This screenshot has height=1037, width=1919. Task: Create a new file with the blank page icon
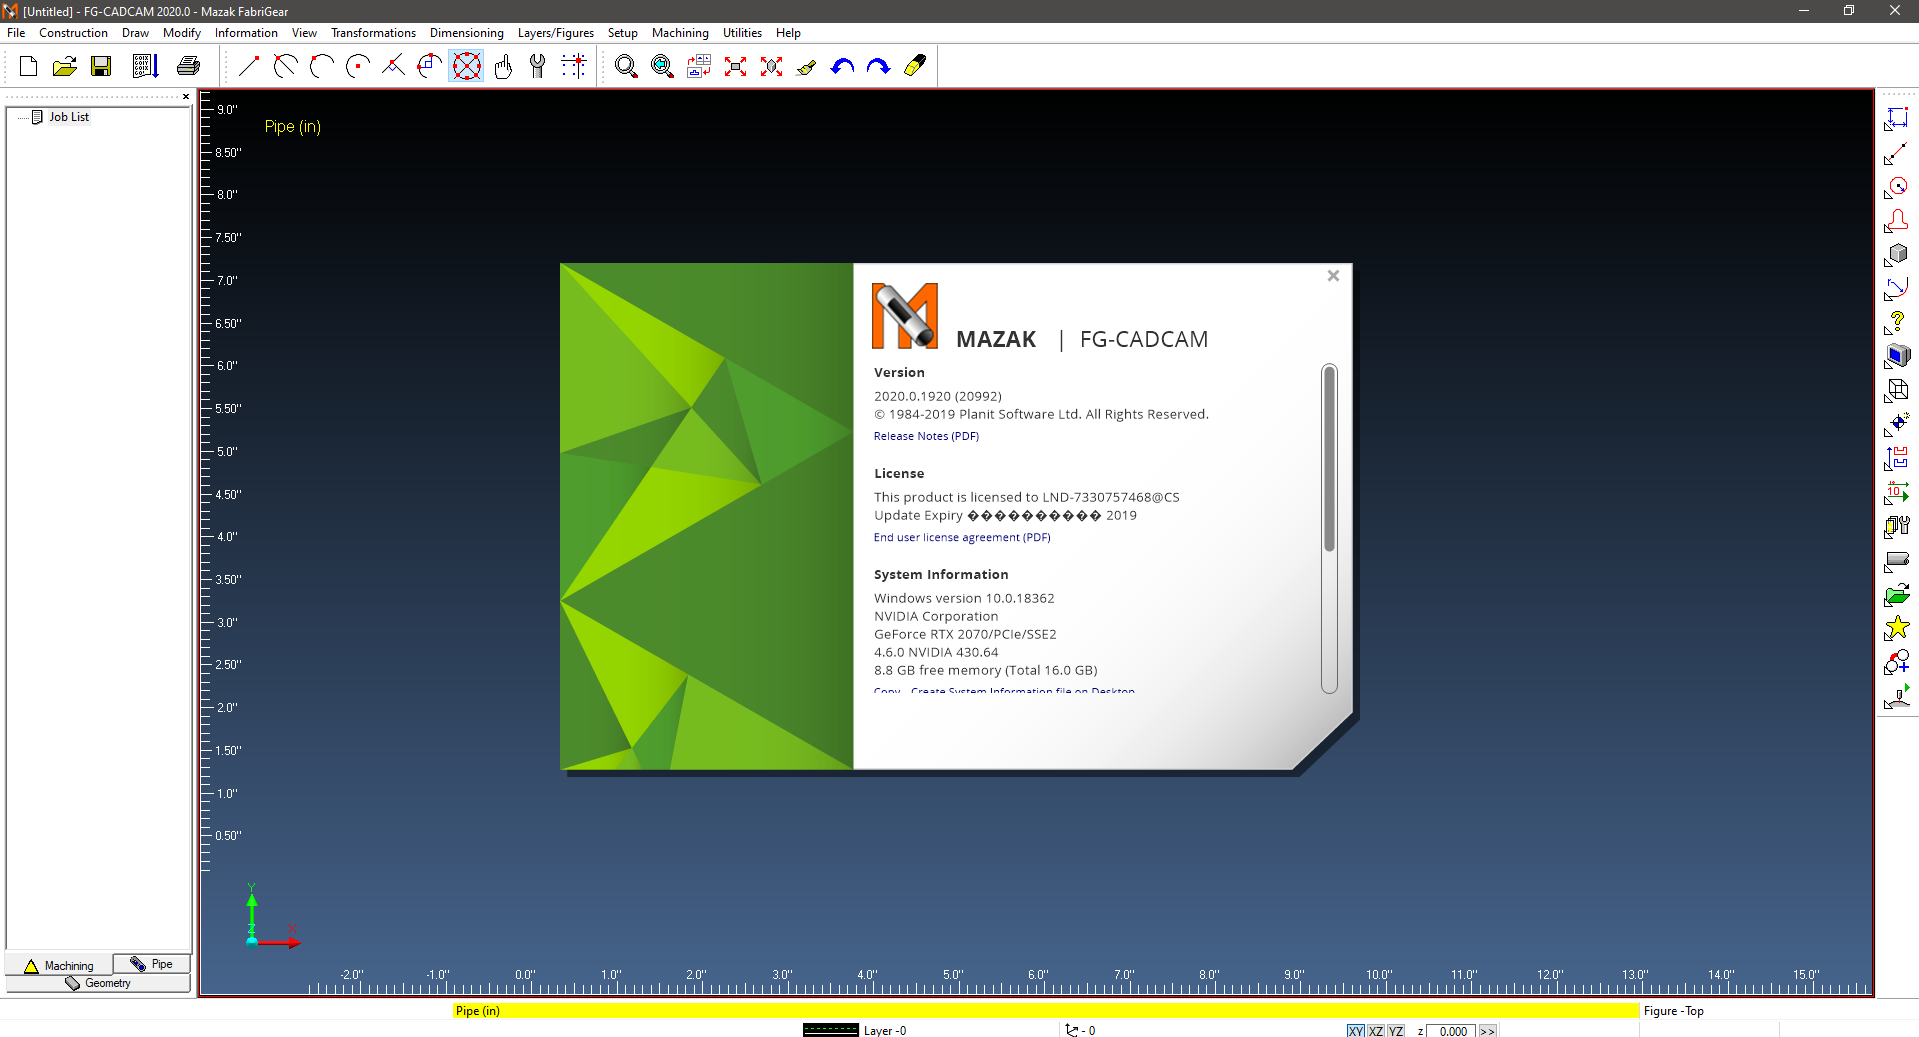(28, 66)
